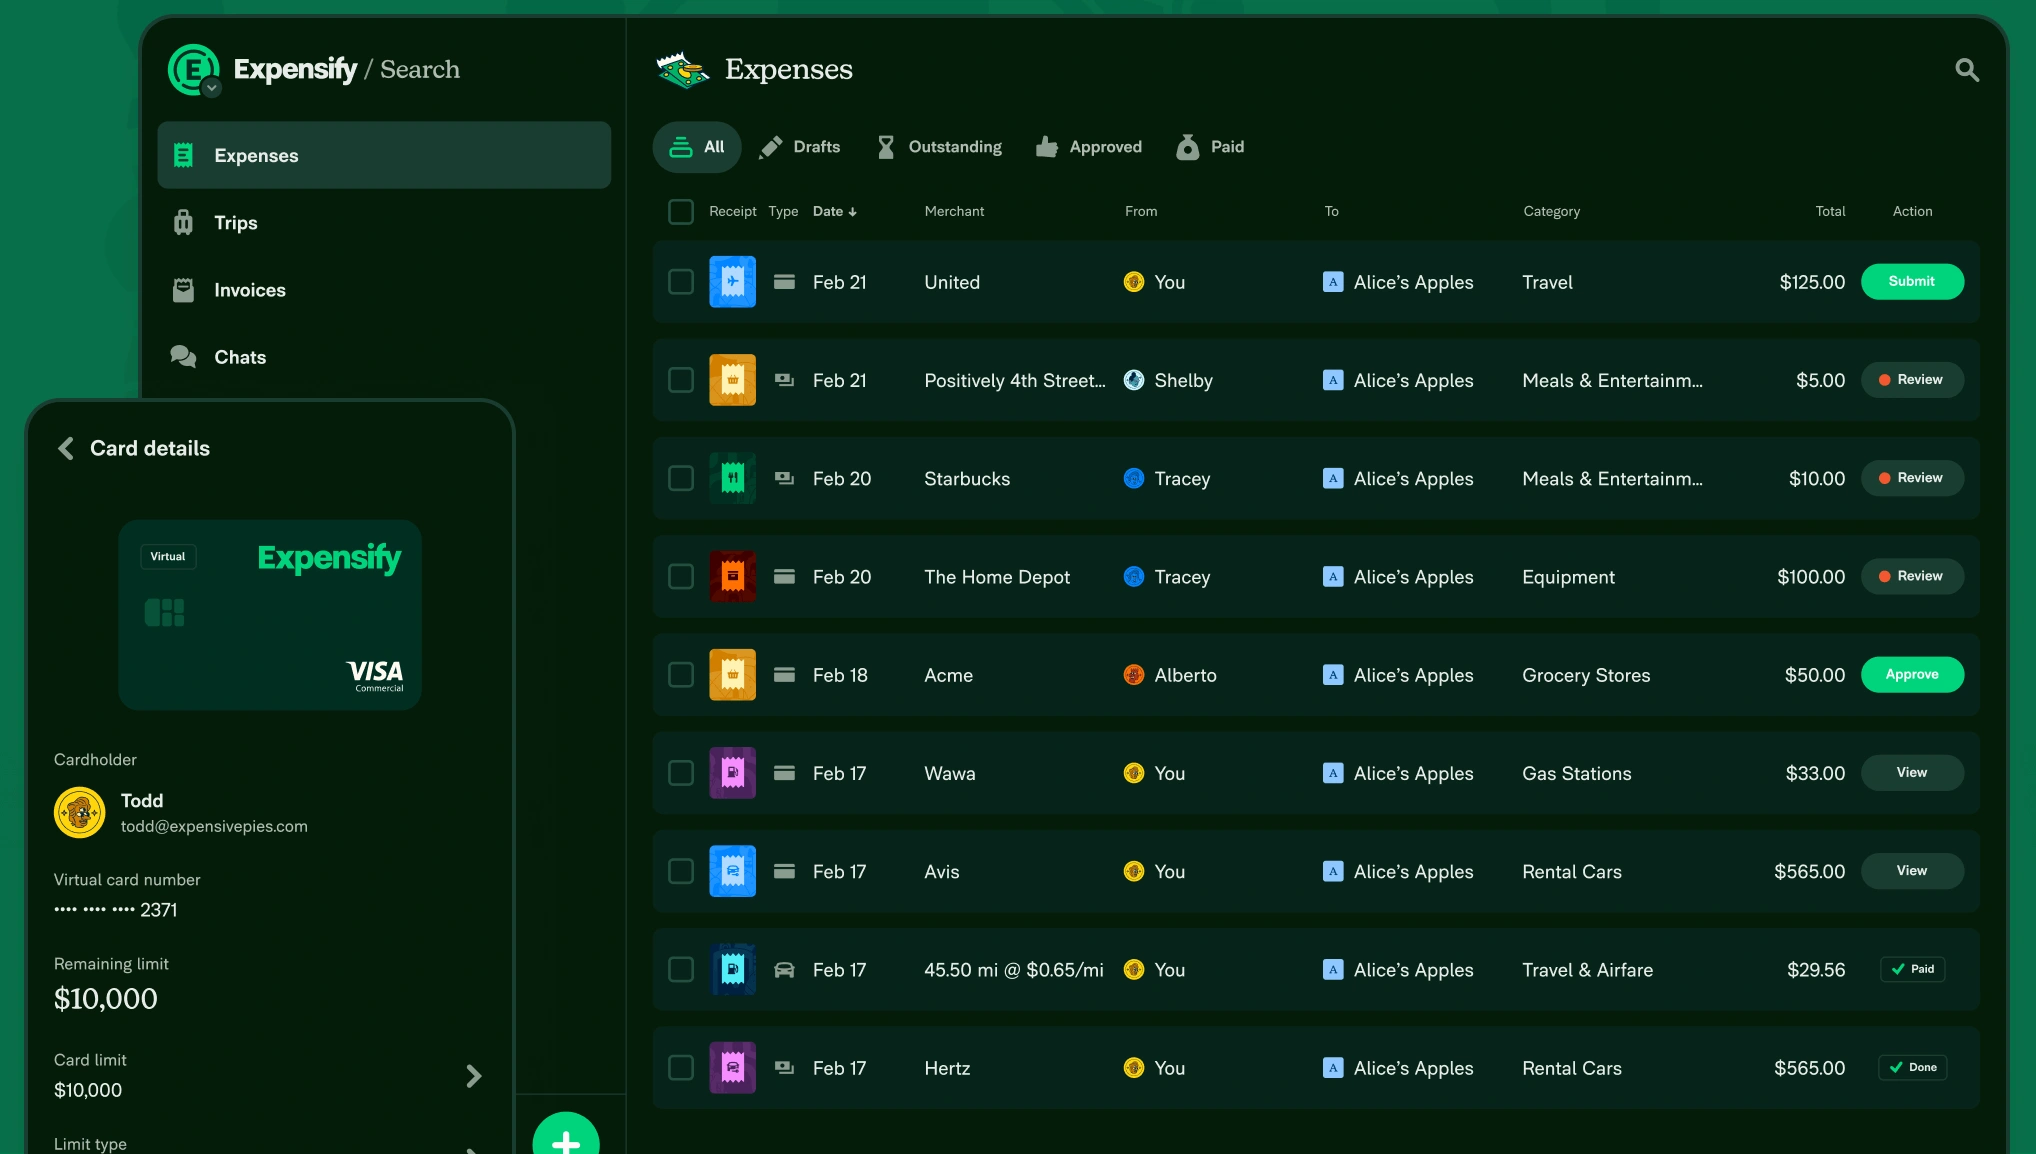Select the Starbucks expense checkbox
This screenshot has width=2036, height=1154.
coord(681,478)
